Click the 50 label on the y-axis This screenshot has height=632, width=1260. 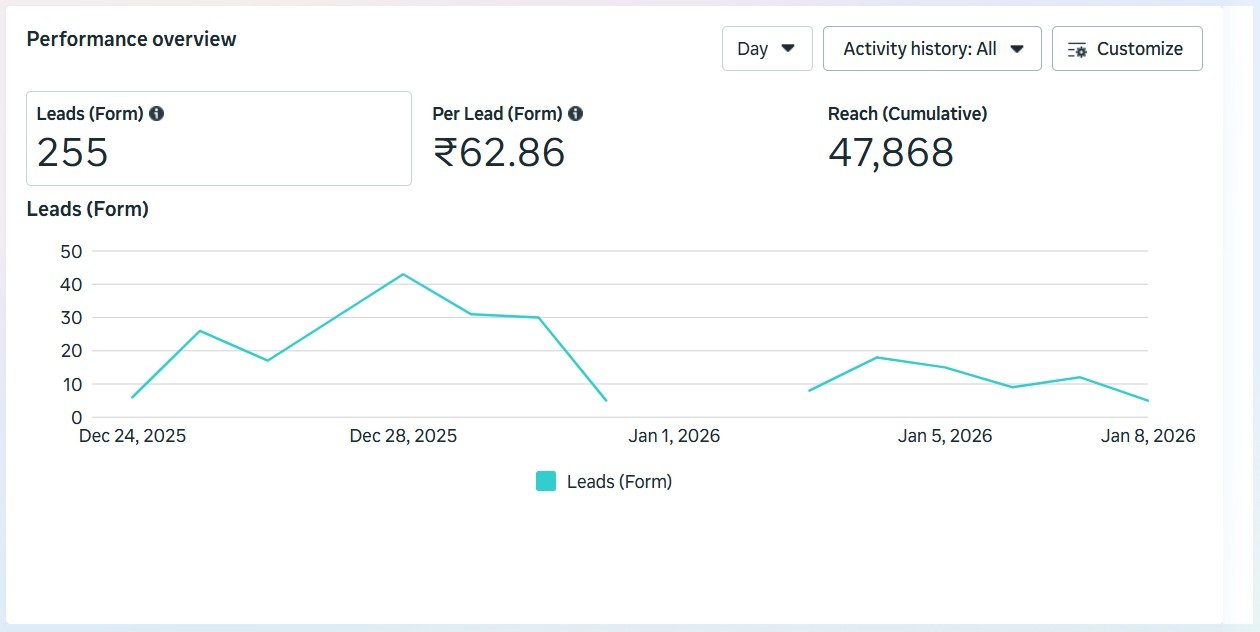pyautogui.click(x=71, y=251)
